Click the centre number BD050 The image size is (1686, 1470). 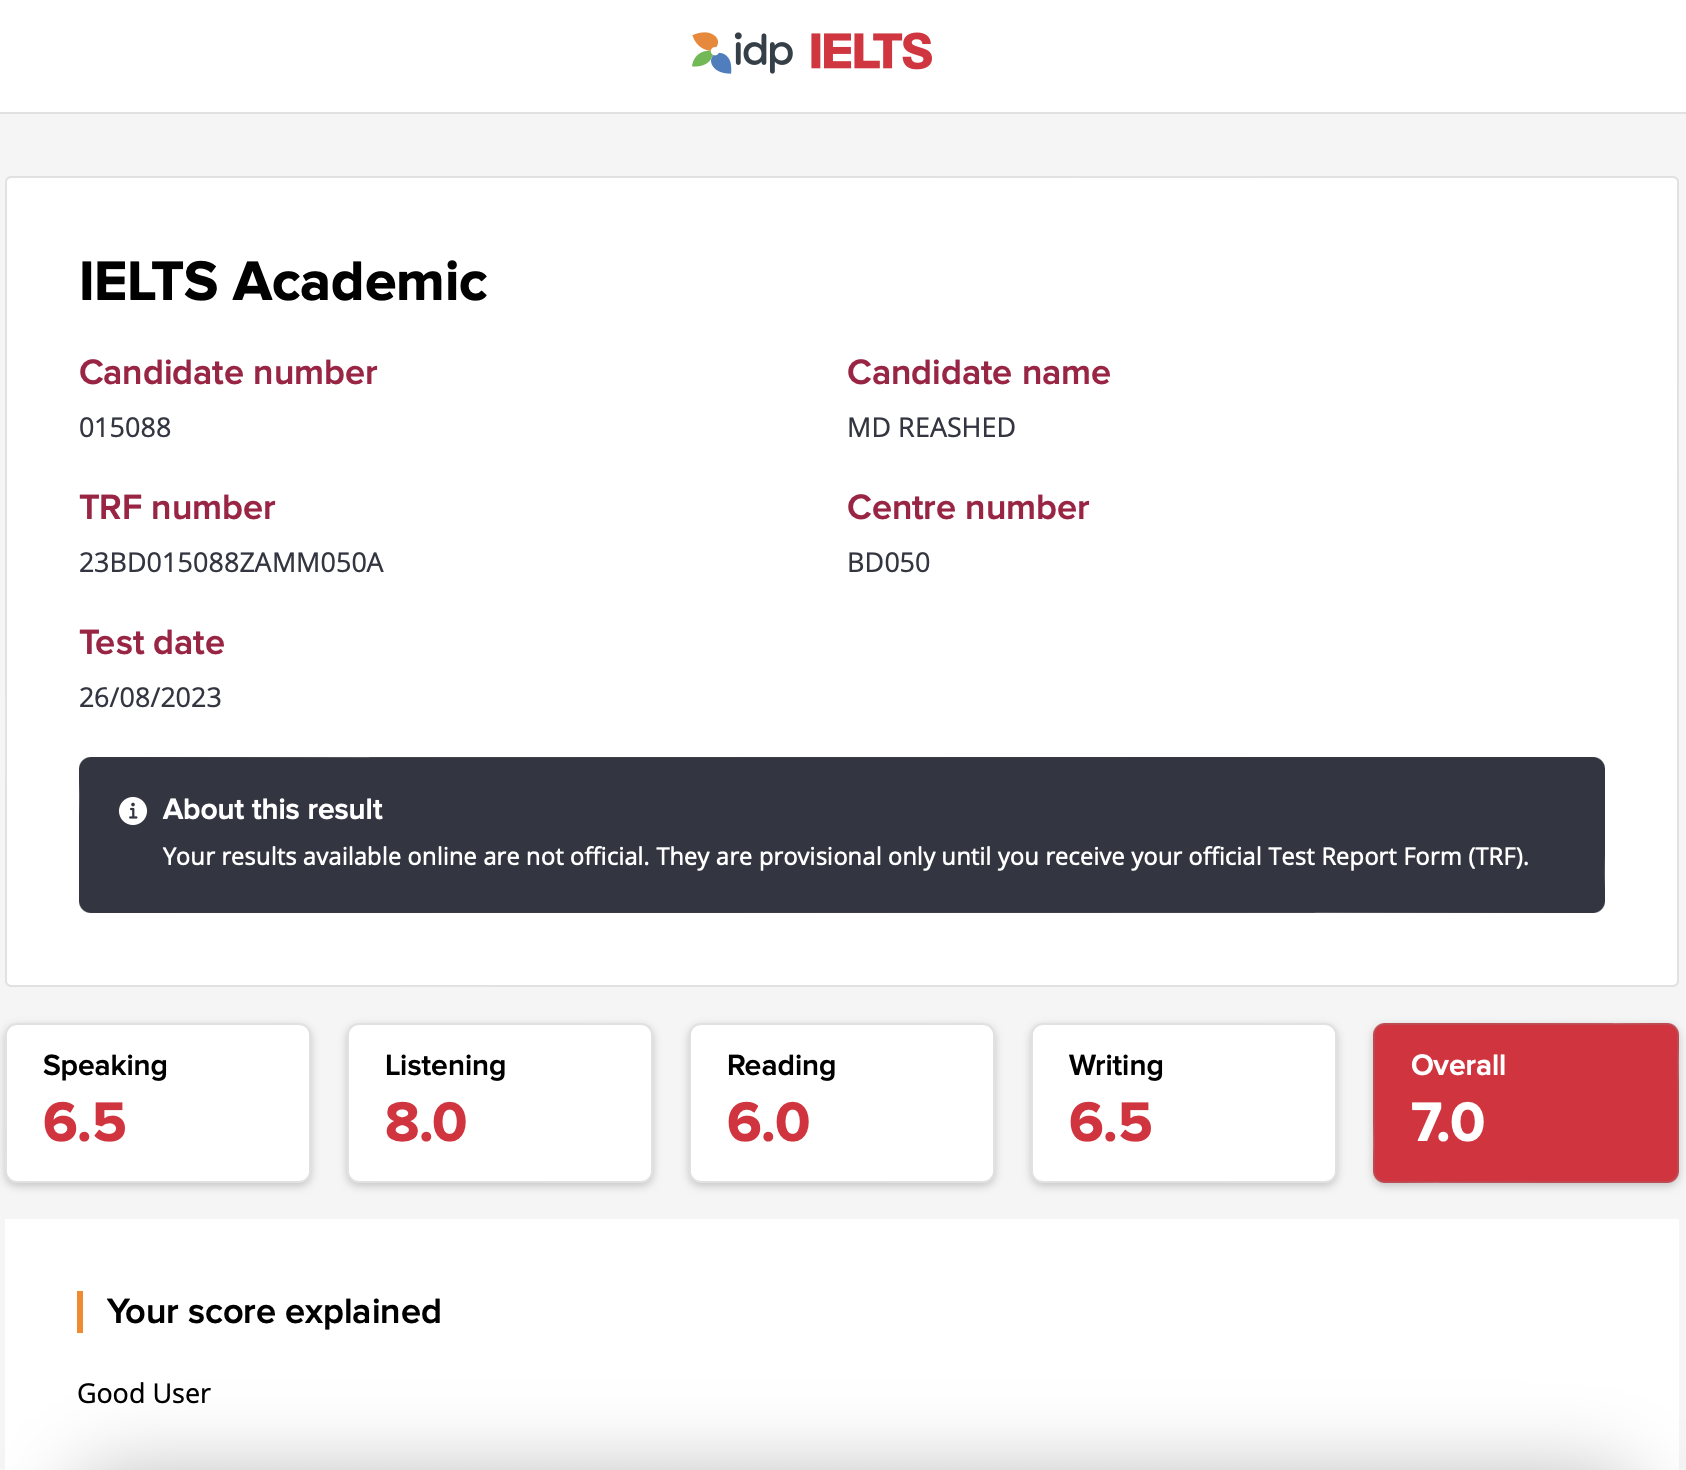889,563
